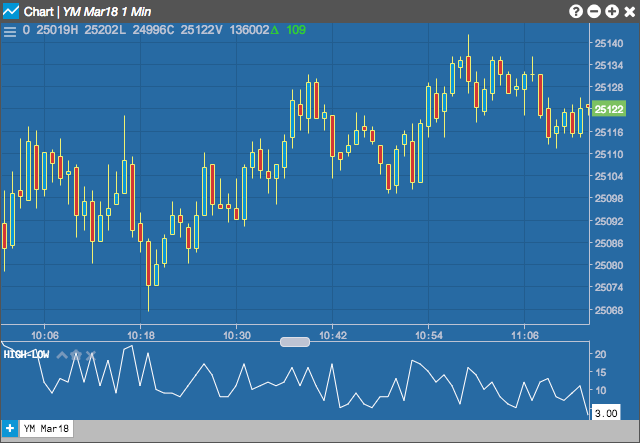
Task: Click the 25074 price axis label
Action: 609,287
